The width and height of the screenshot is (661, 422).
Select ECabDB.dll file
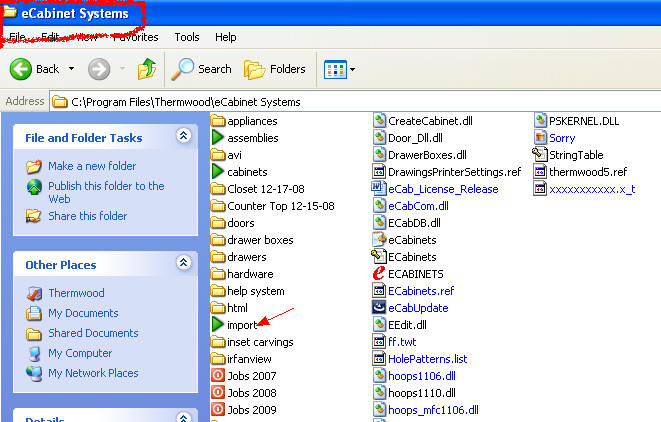[407, 223]
